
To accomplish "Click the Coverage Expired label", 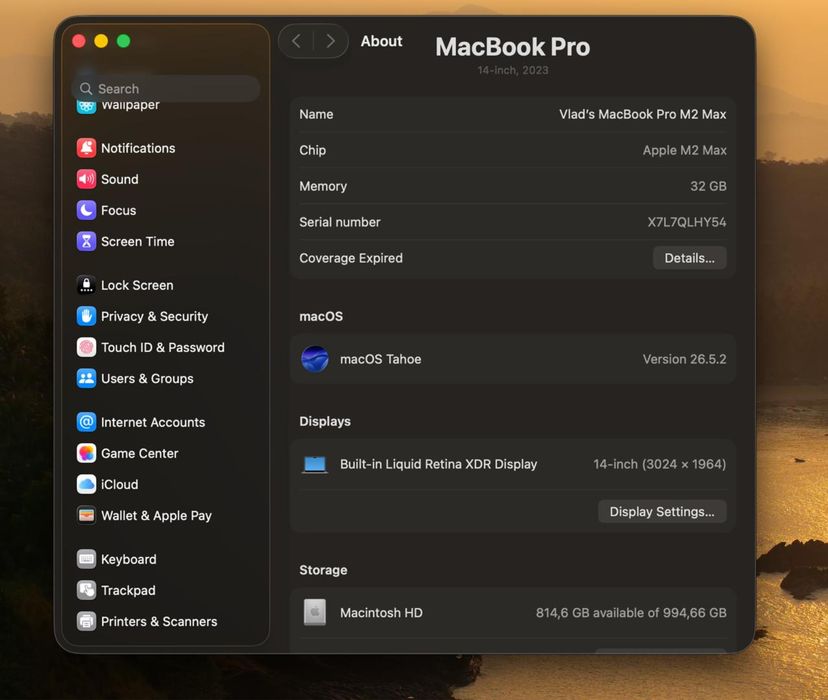I will (x=351, y=258).
